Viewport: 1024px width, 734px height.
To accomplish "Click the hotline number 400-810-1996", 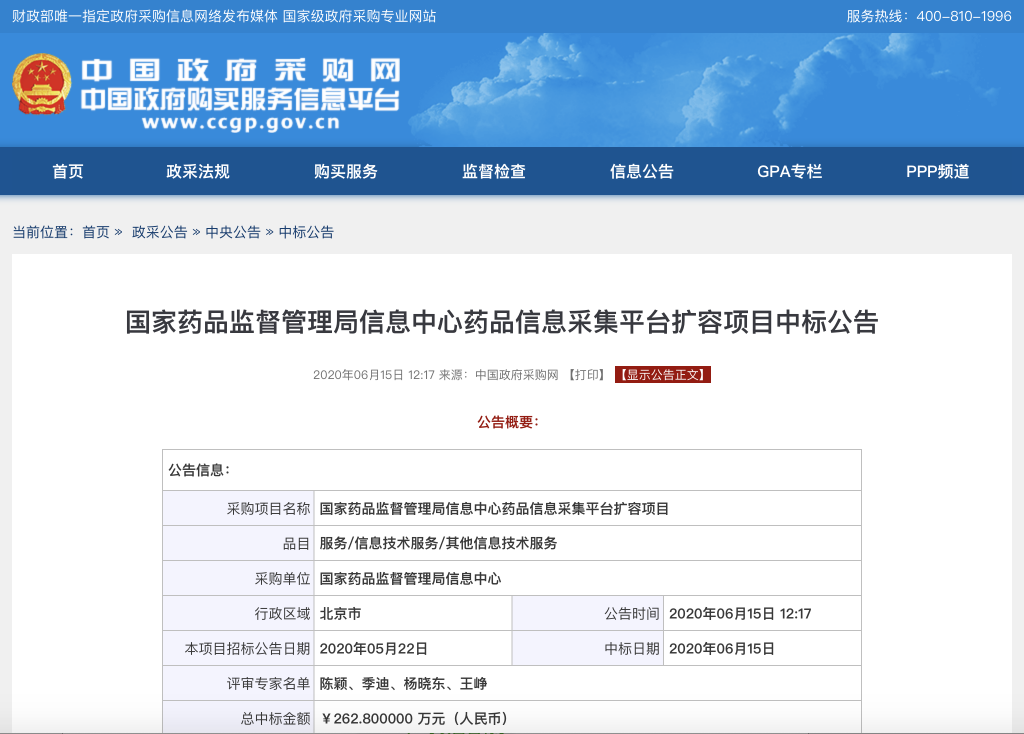I will pos(963,16).
